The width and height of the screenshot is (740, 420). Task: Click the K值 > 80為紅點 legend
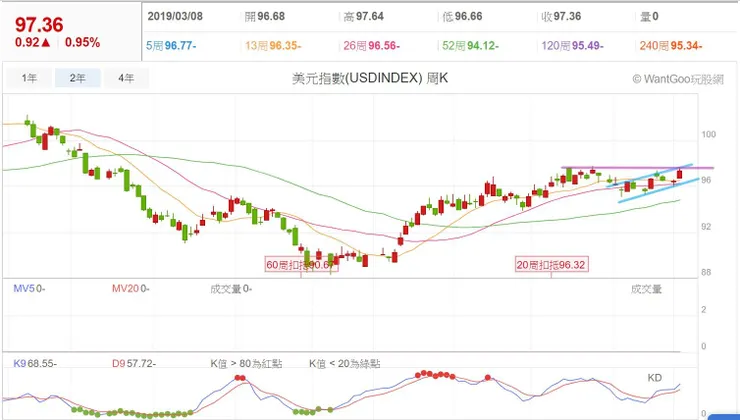click(x=246, y=363)
